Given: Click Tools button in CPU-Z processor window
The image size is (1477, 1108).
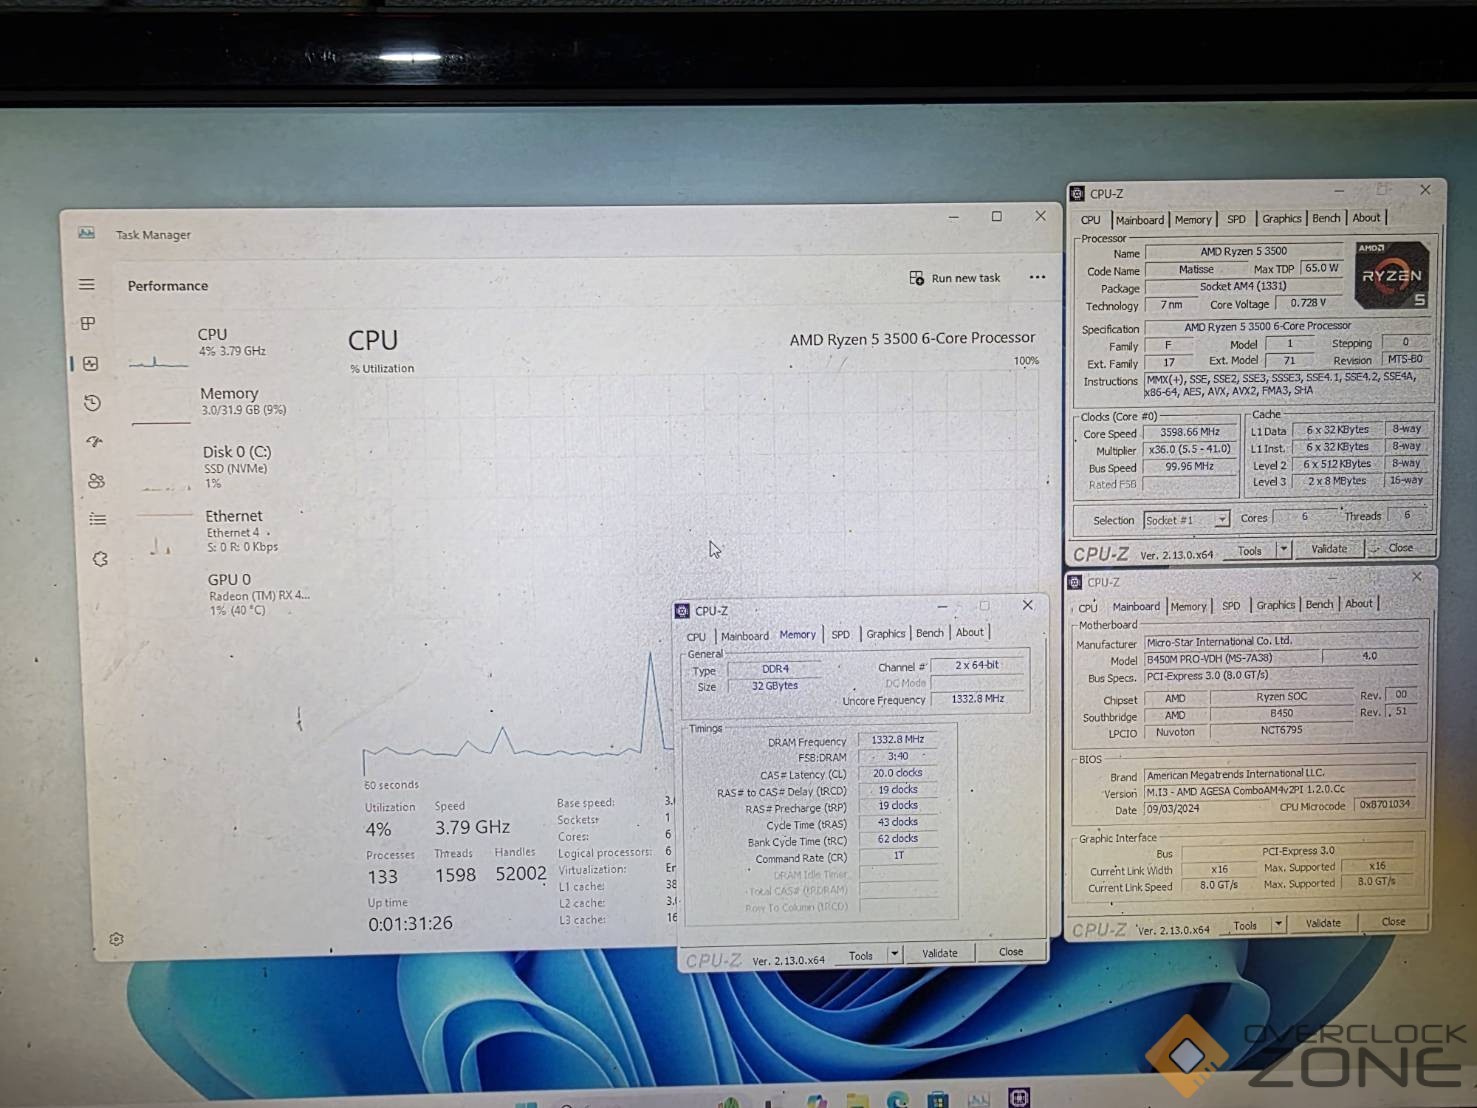Looking at the screenshot, I should pyautogui.click(x=1249, y=550).
